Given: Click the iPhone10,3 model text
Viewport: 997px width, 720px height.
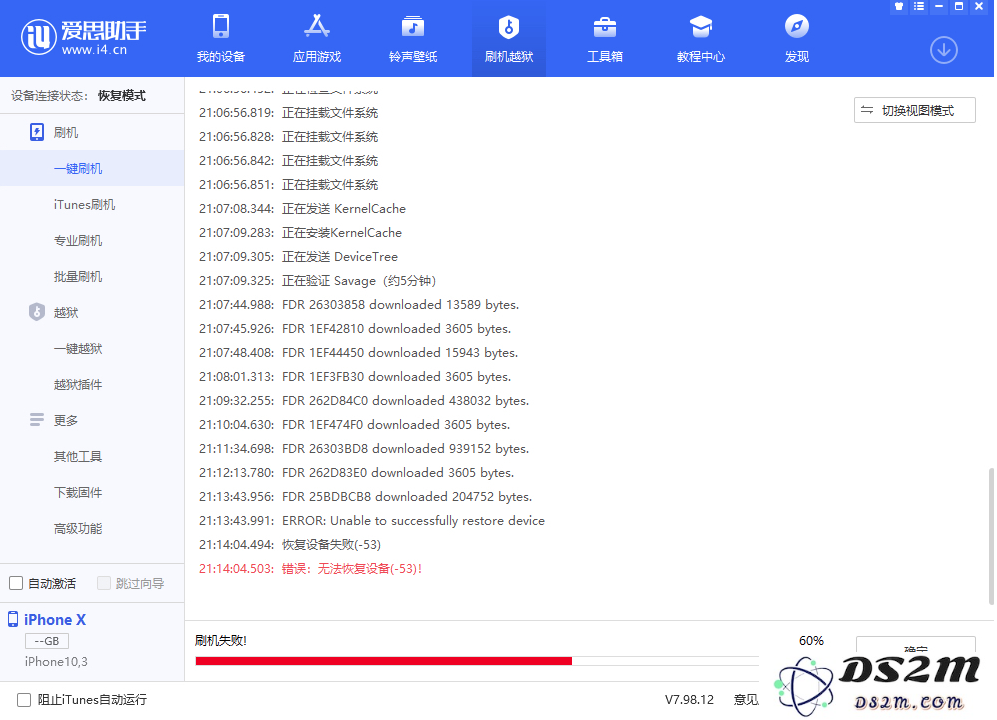Looking at the screenshot, I should (x=56, y=661).
